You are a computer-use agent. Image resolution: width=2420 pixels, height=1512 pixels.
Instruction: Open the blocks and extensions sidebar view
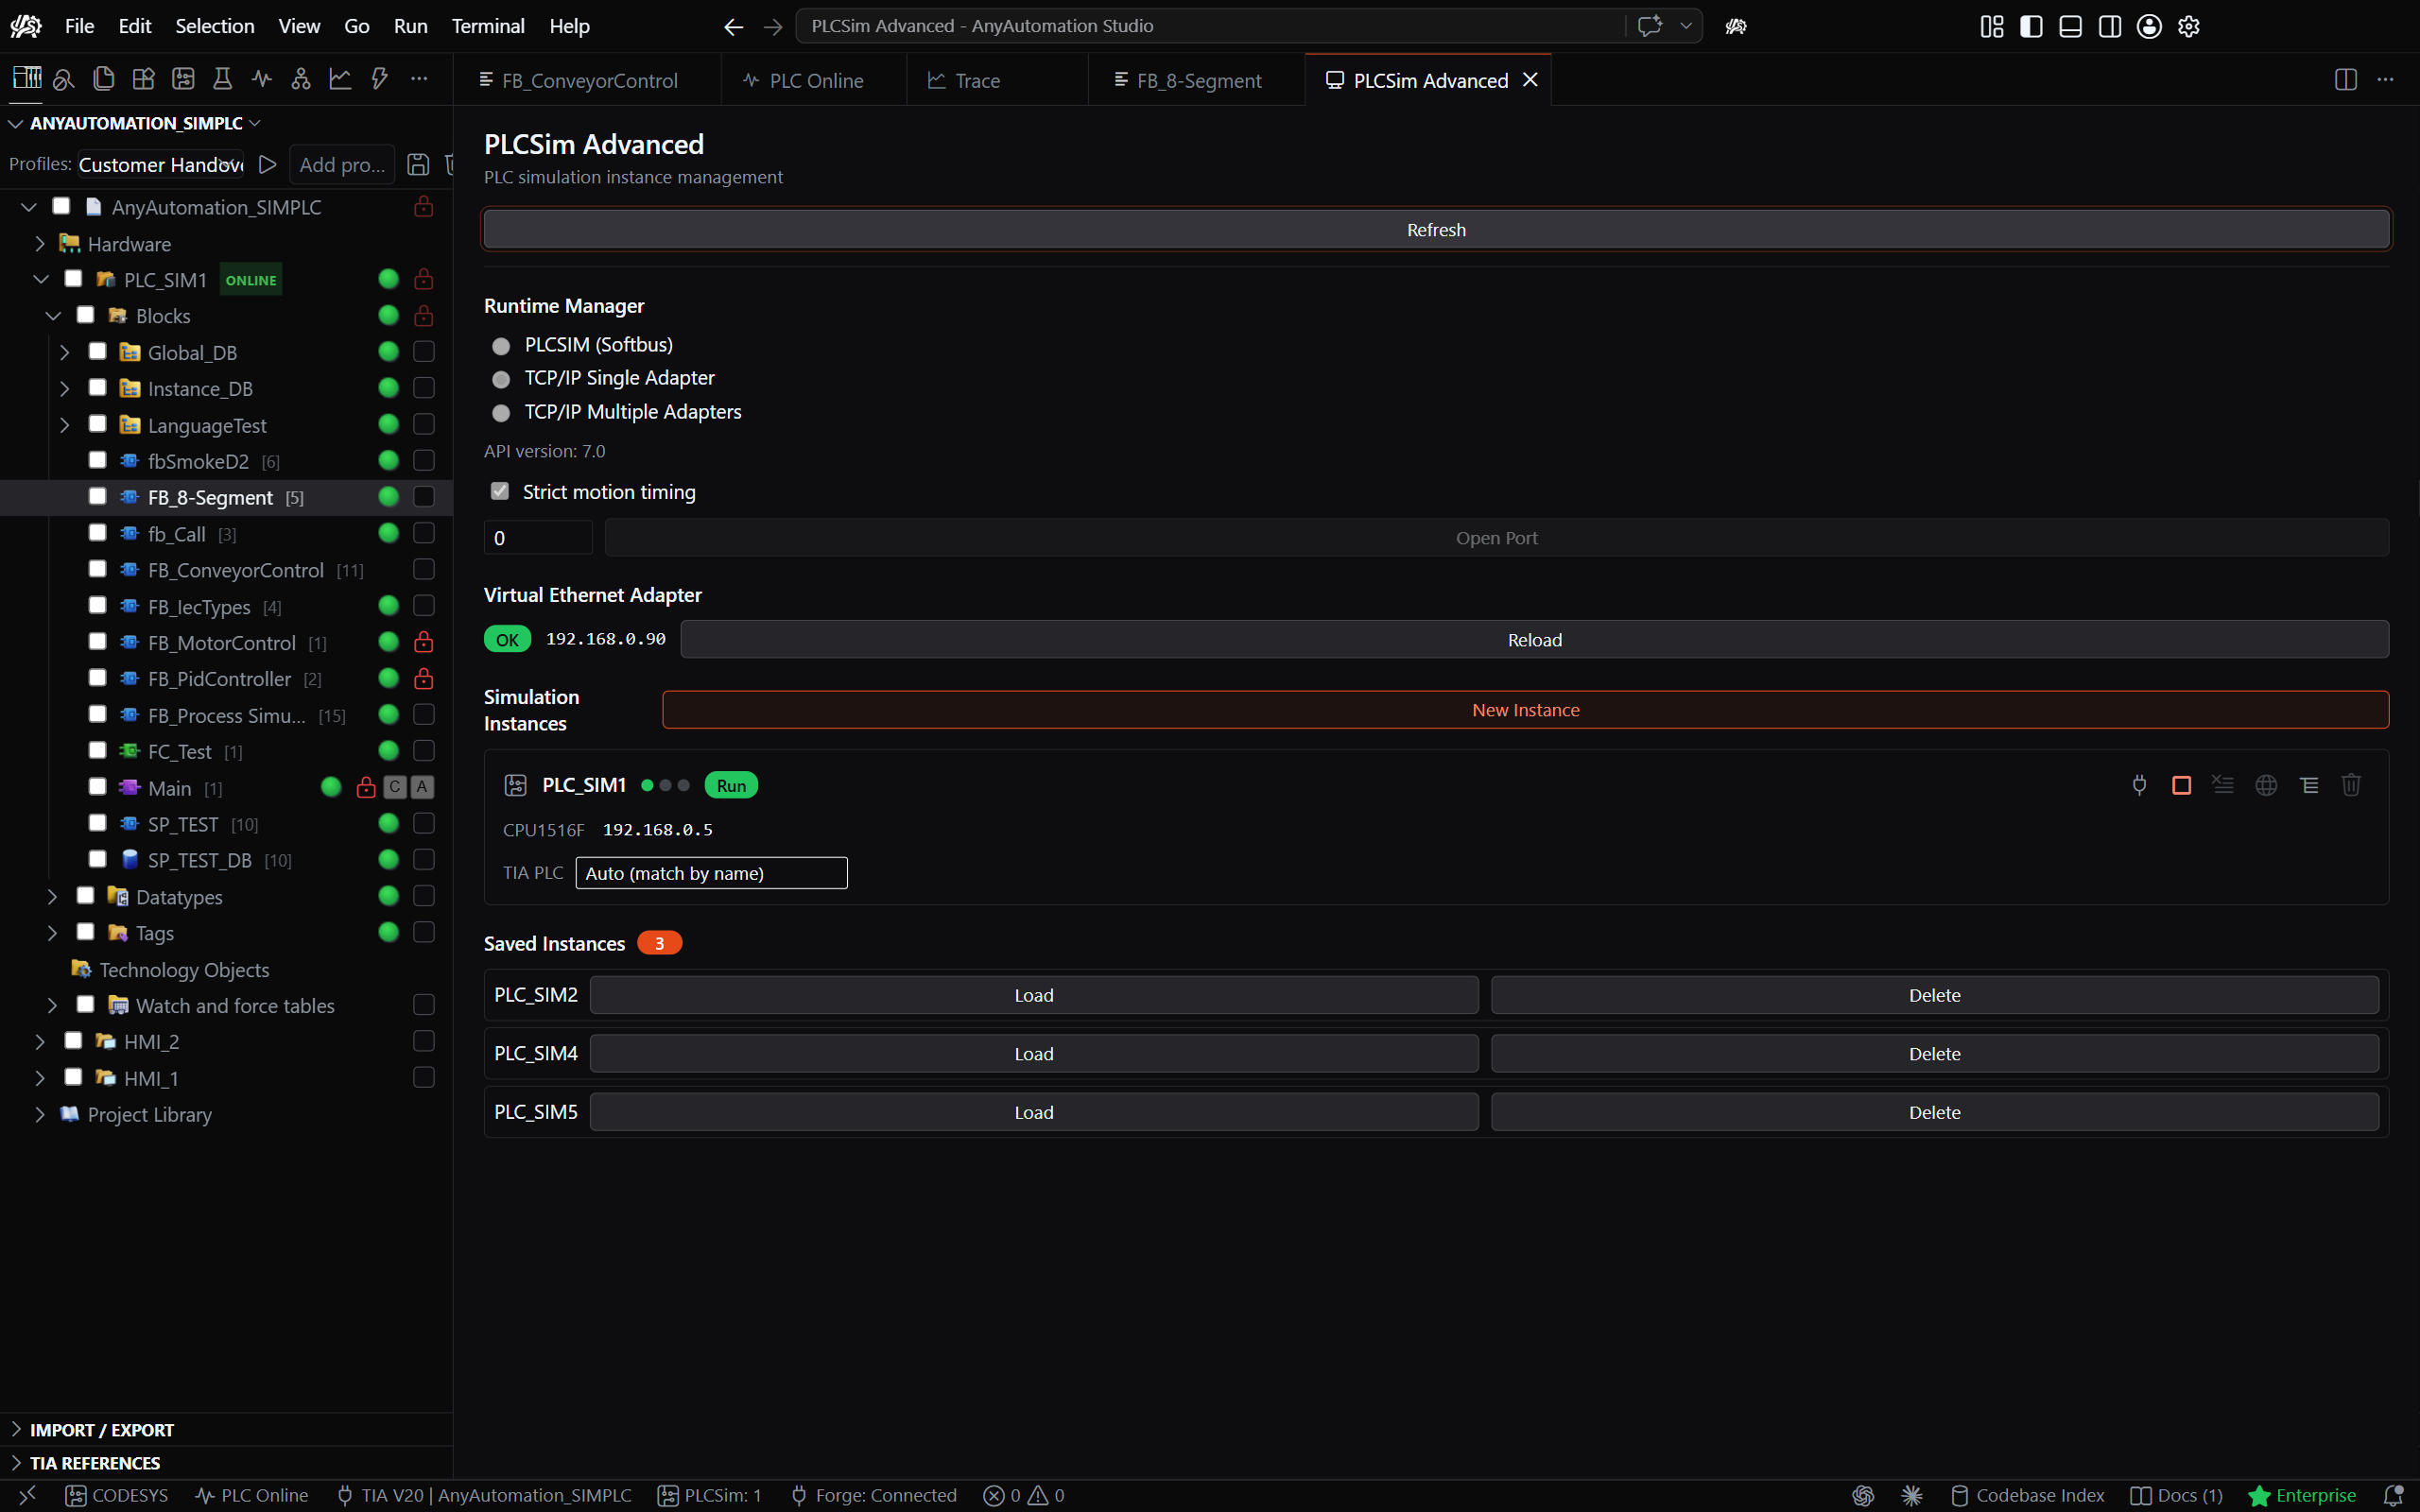pyautogui.click(x=143, y=79)
